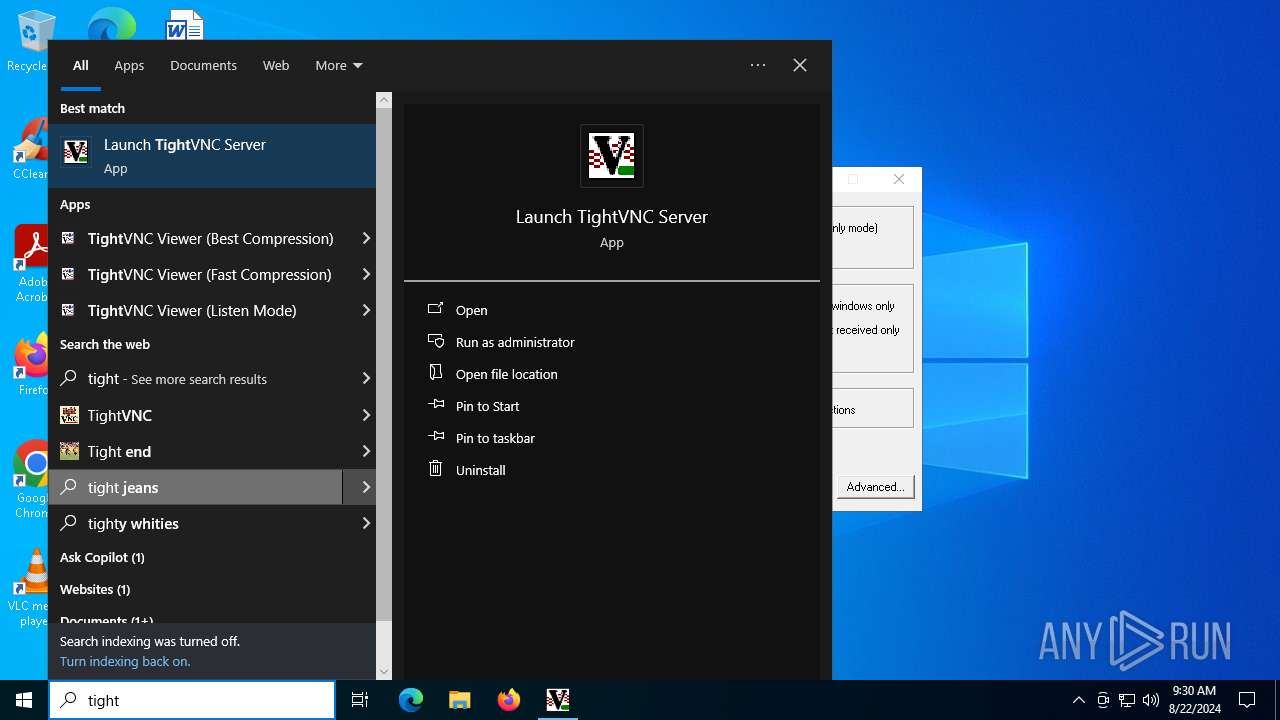The width and height of the screenshot is (1280, 720).
Task: Click the search box containing 'tight'
Action: click(x=192, y=700)
